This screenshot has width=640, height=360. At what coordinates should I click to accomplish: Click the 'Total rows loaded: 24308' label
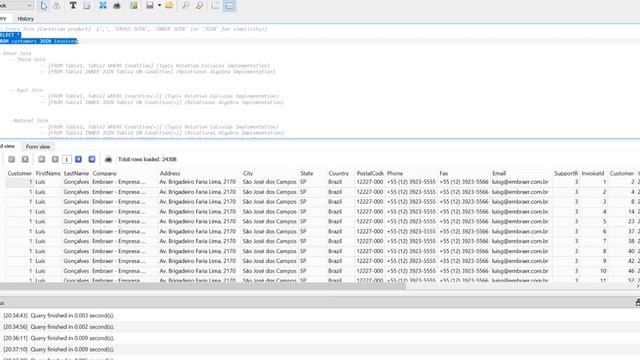147,160
